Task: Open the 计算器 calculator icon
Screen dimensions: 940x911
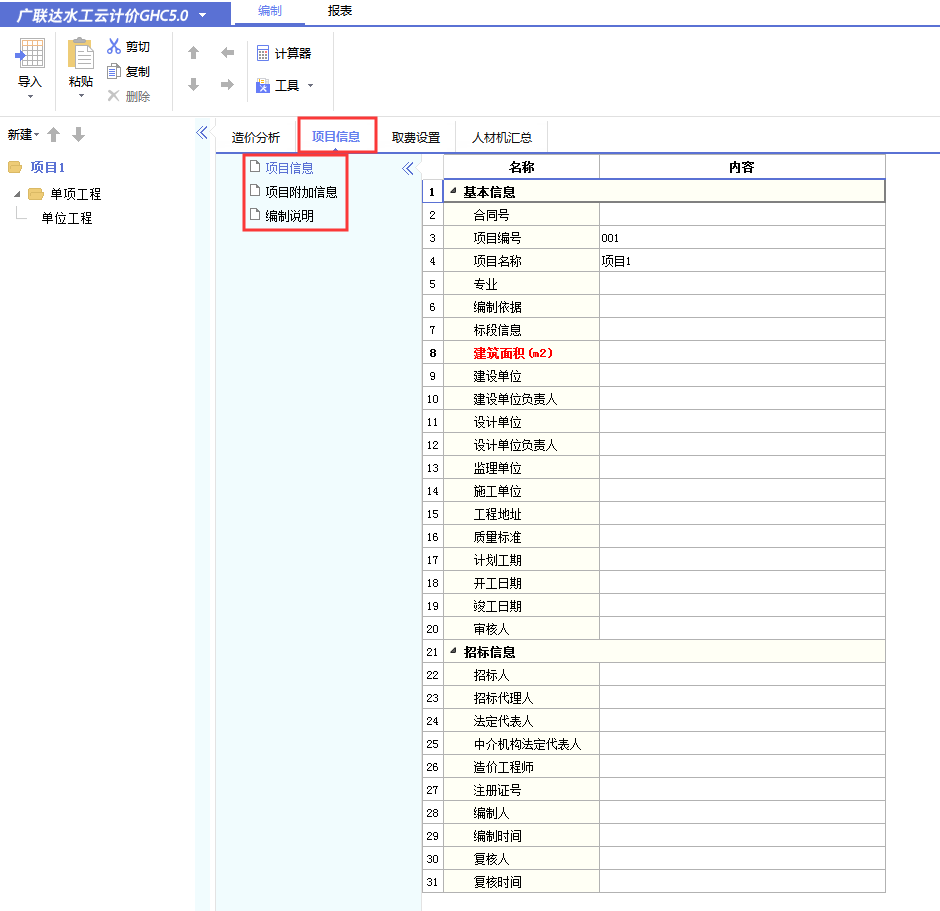Action: [x=264, y=51]
